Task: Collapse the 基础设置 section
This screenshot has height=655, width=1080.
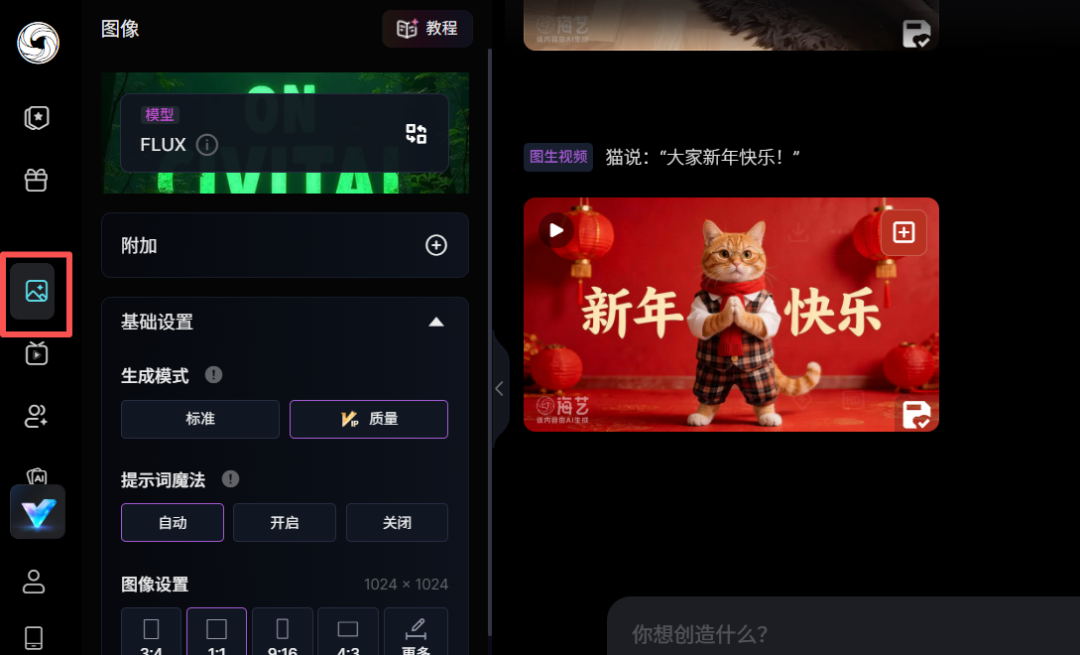Action: point(436,322)
